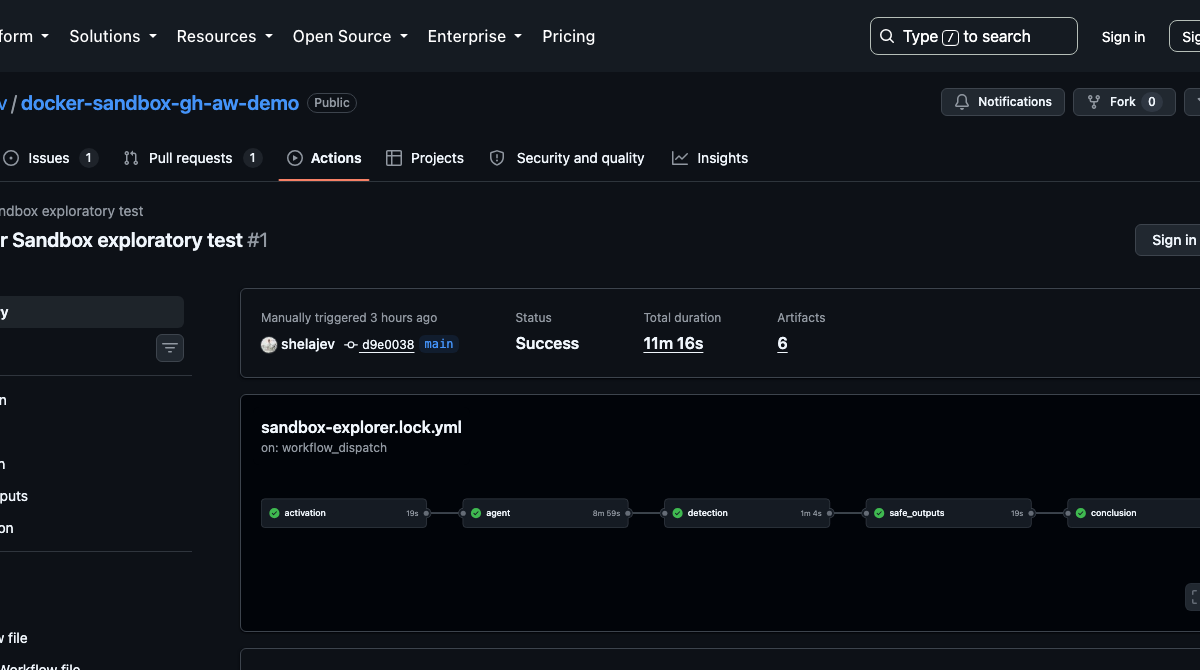Open the Open Source dropdown
Viewport: 1200px width, 670px height.
pos(350,36)
